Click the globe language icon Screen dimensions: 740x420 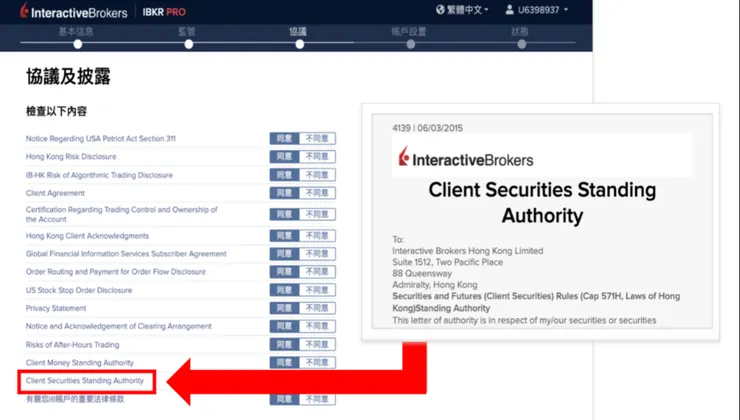point(440,9)
